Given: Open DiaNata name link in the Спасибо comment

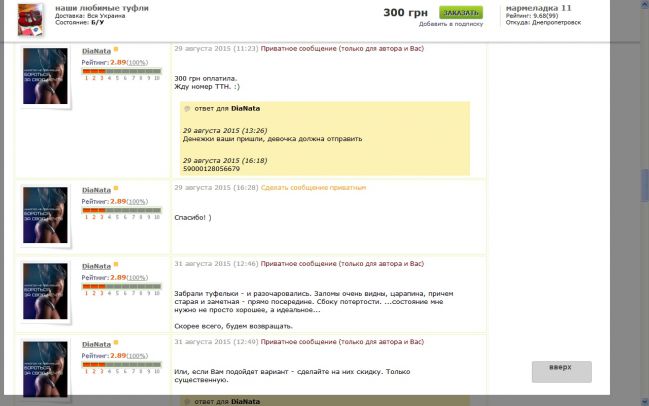Looking at the screenshot, I should click(x=96, y=188).
